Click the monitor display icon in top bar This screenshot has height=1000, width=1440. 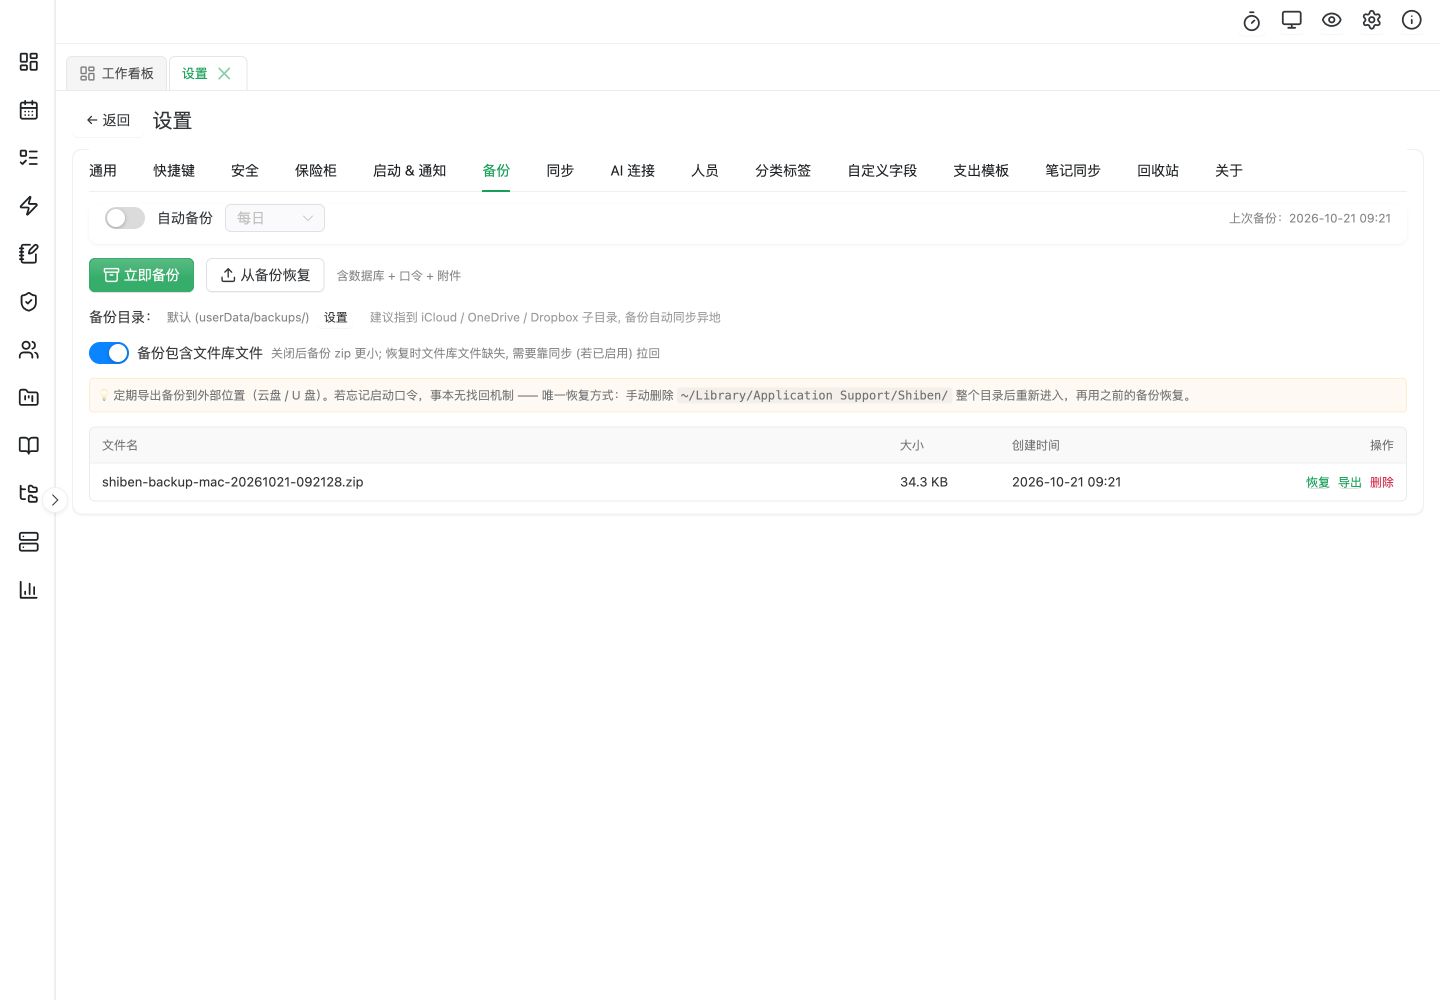pos(1292,20)
